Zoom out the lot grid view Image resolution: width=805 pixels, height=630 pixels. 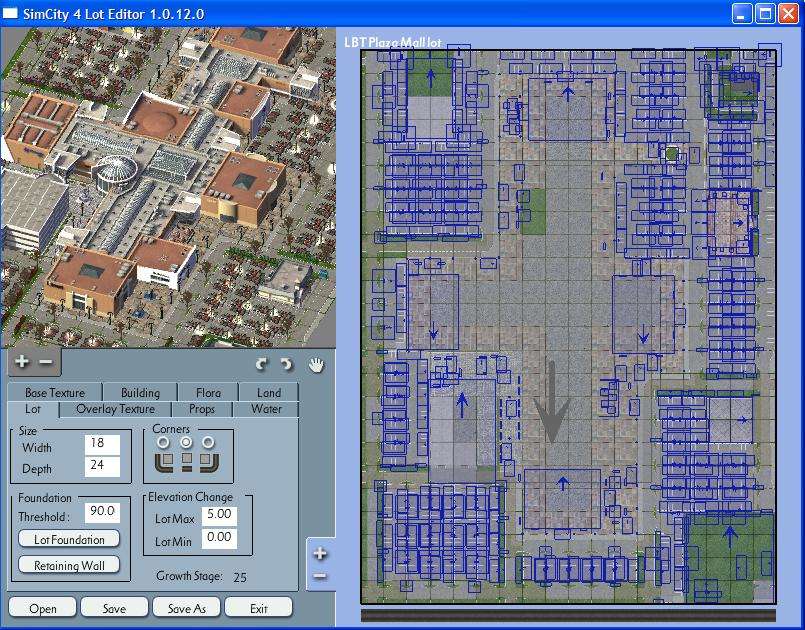pyautogui.click(x=319, y=576)
